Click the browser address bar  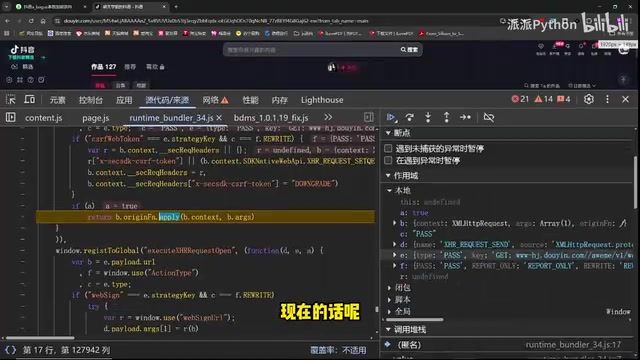click(273, 21)
